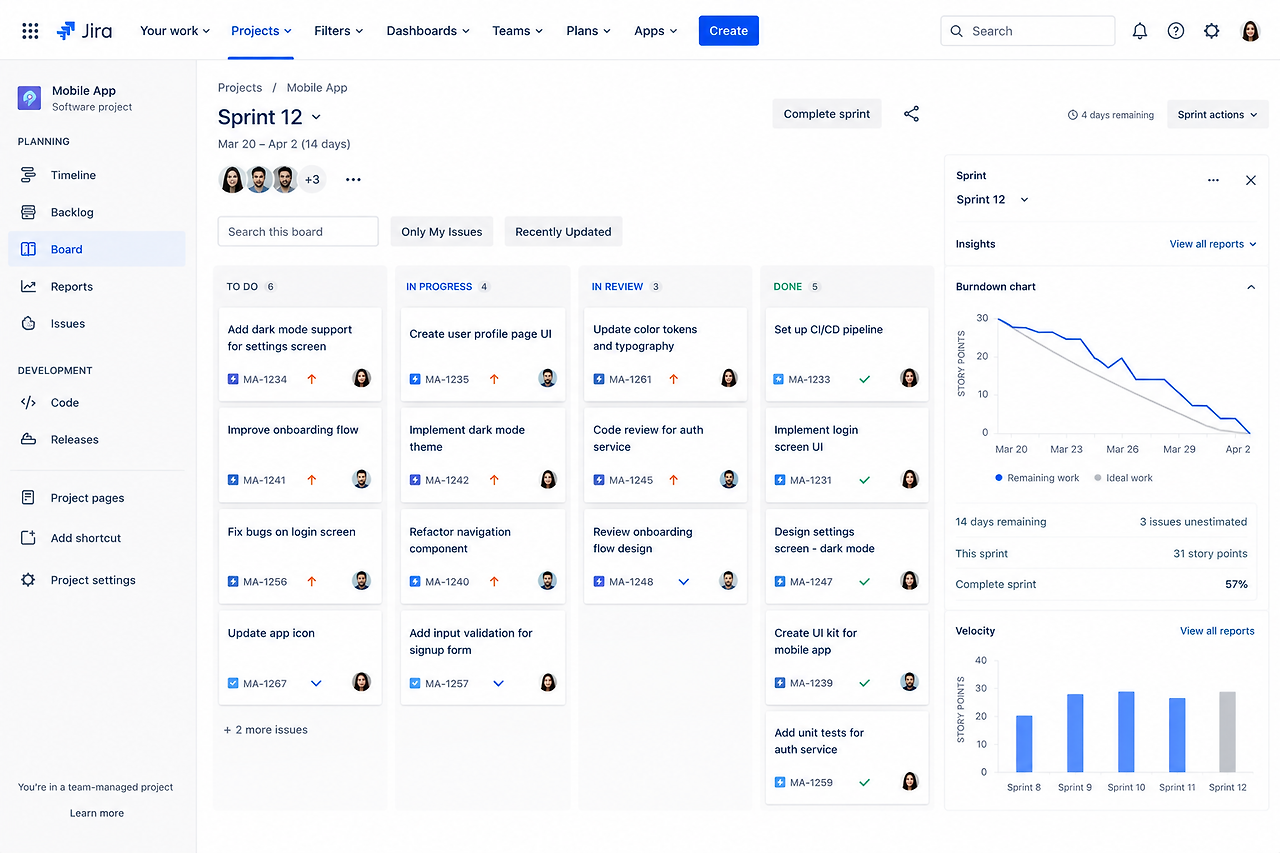Click the Reports chart icon in sidebar

pos(29,286)
